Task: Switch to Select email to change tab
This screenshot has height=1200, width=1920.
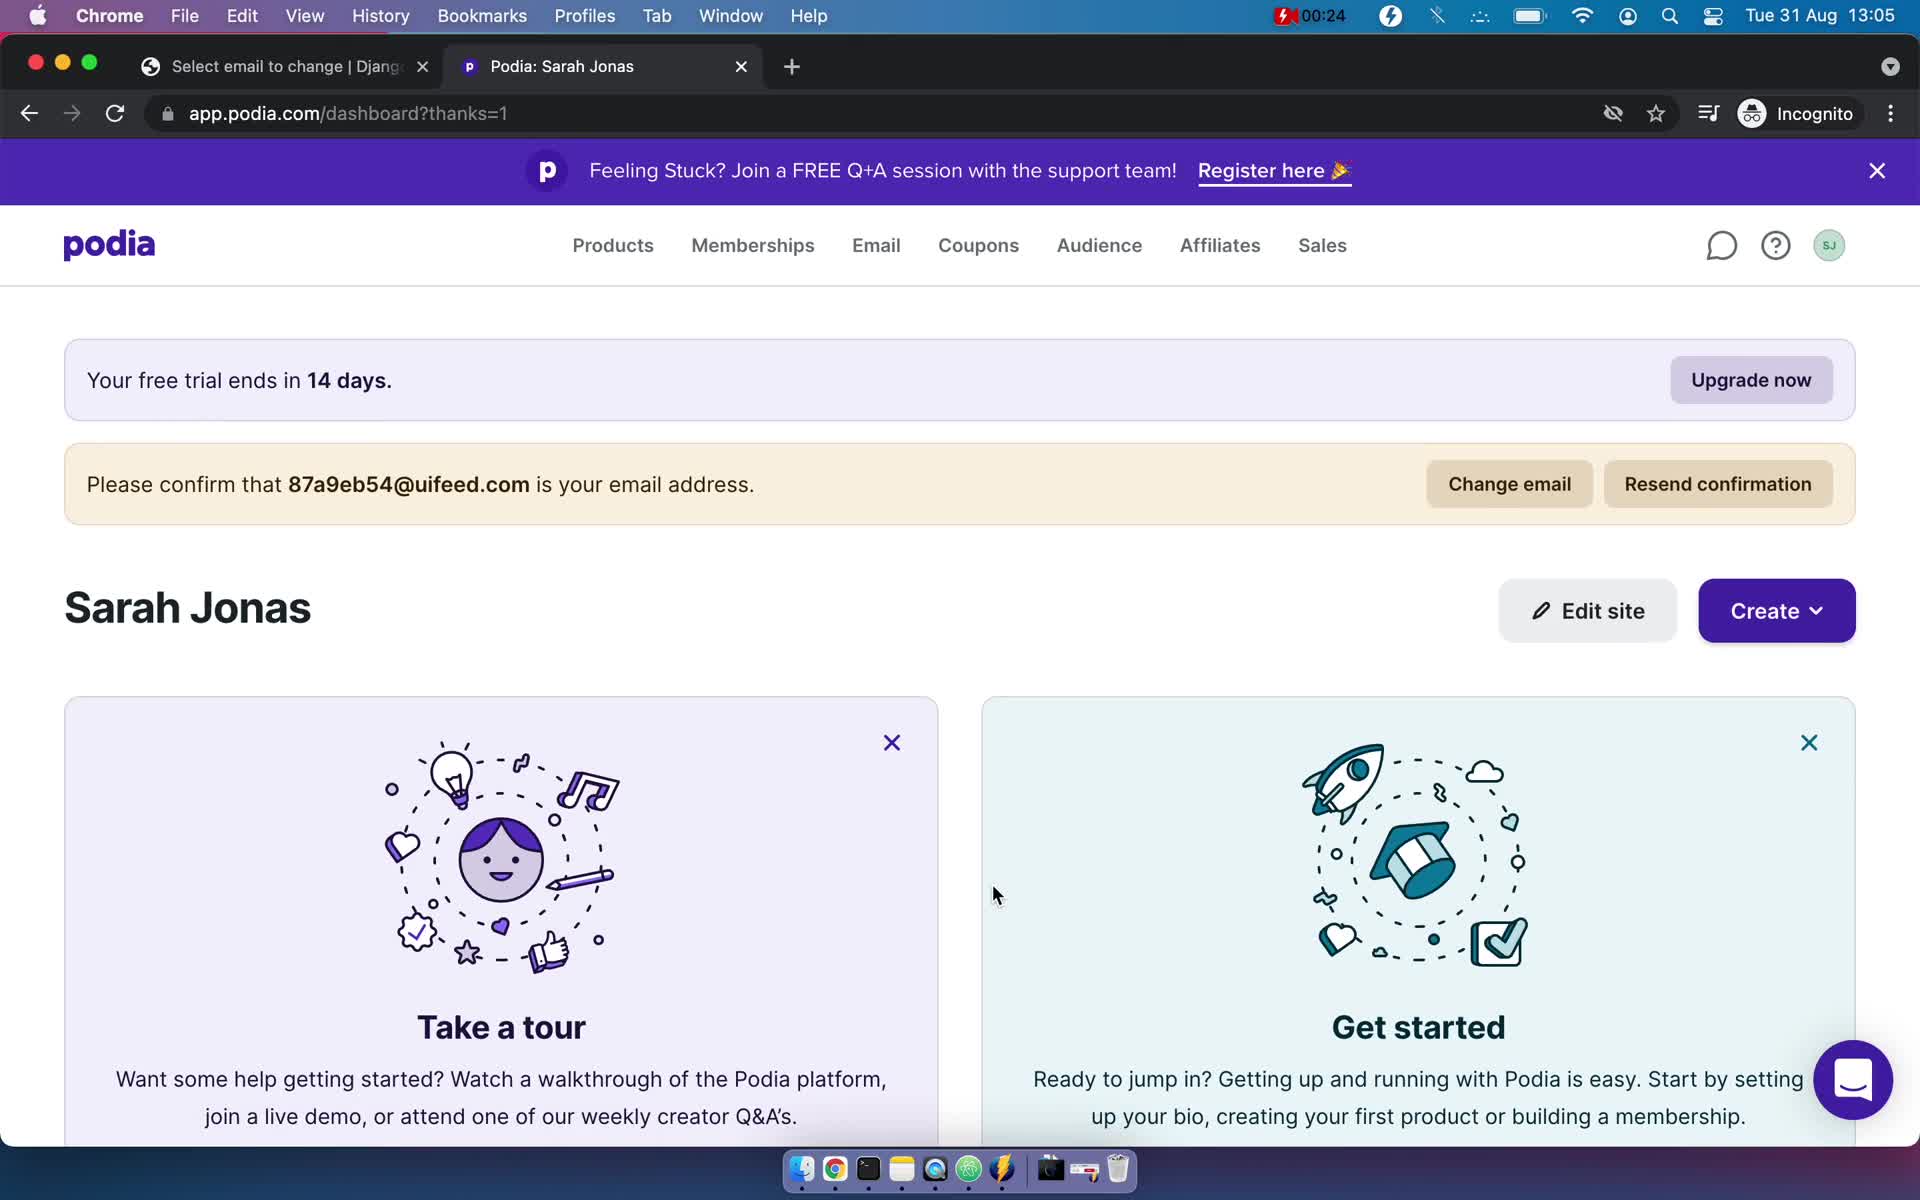Action: (x=285, y=66)
